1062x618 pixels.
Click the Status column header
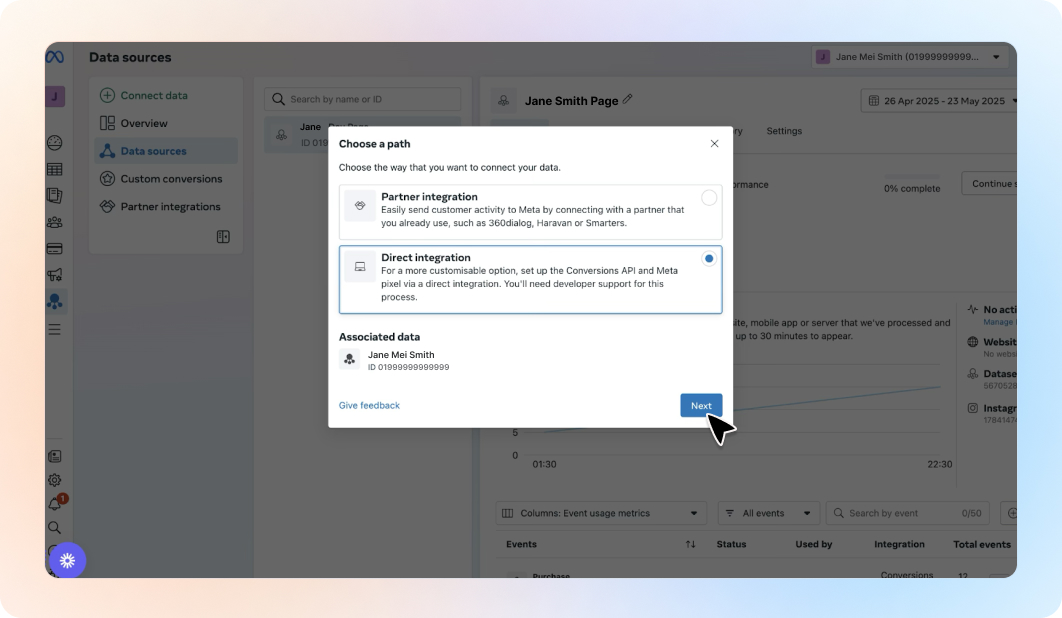pyautogui.click(x=731, y=544)
